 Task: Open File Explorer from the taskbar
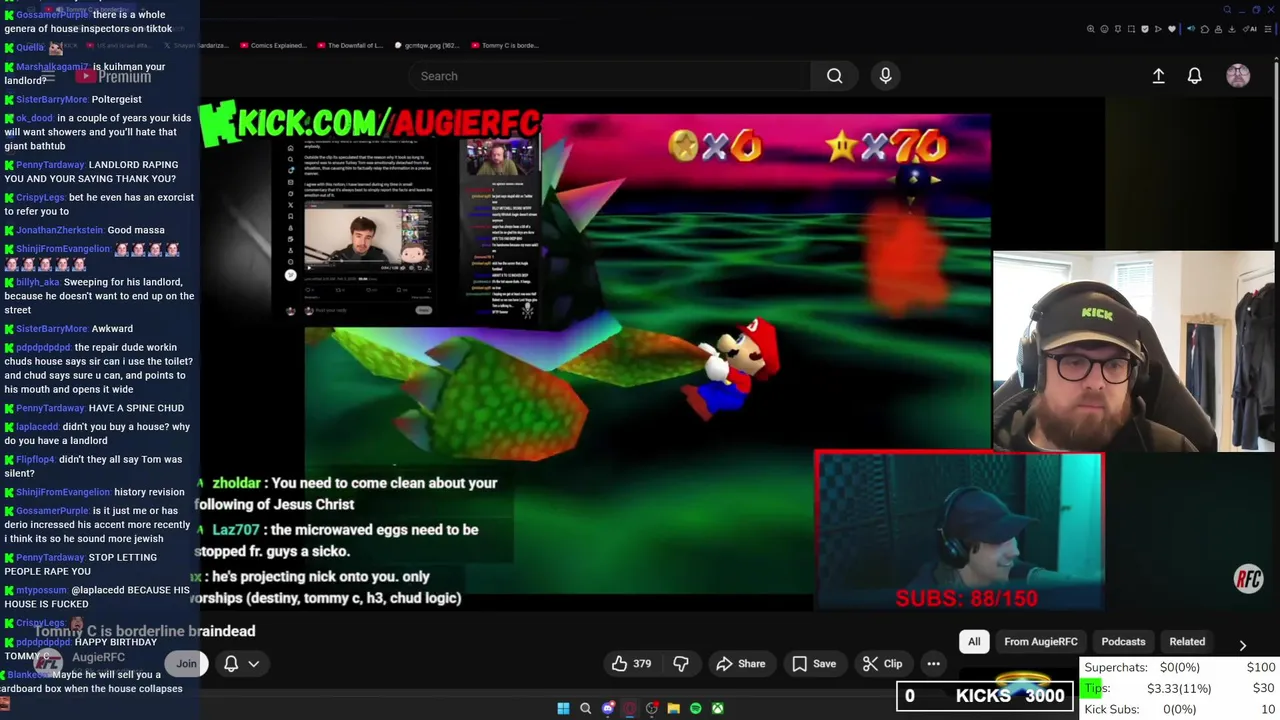674,709
